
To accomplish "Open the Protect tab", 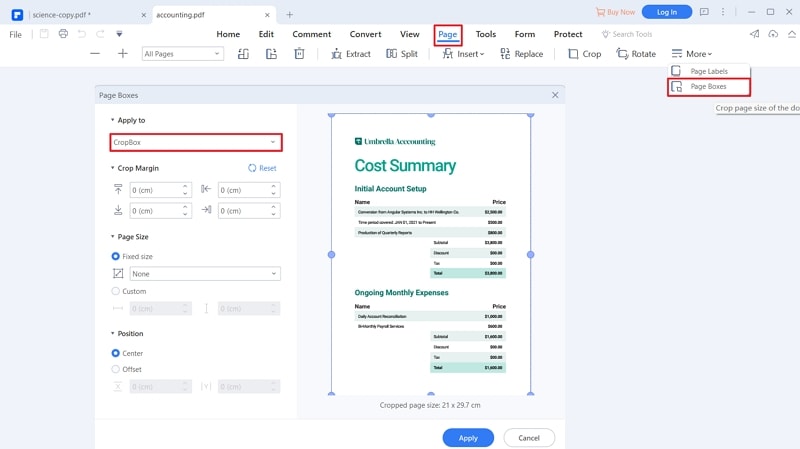I will pyautogui.click(x=568, y=34).
